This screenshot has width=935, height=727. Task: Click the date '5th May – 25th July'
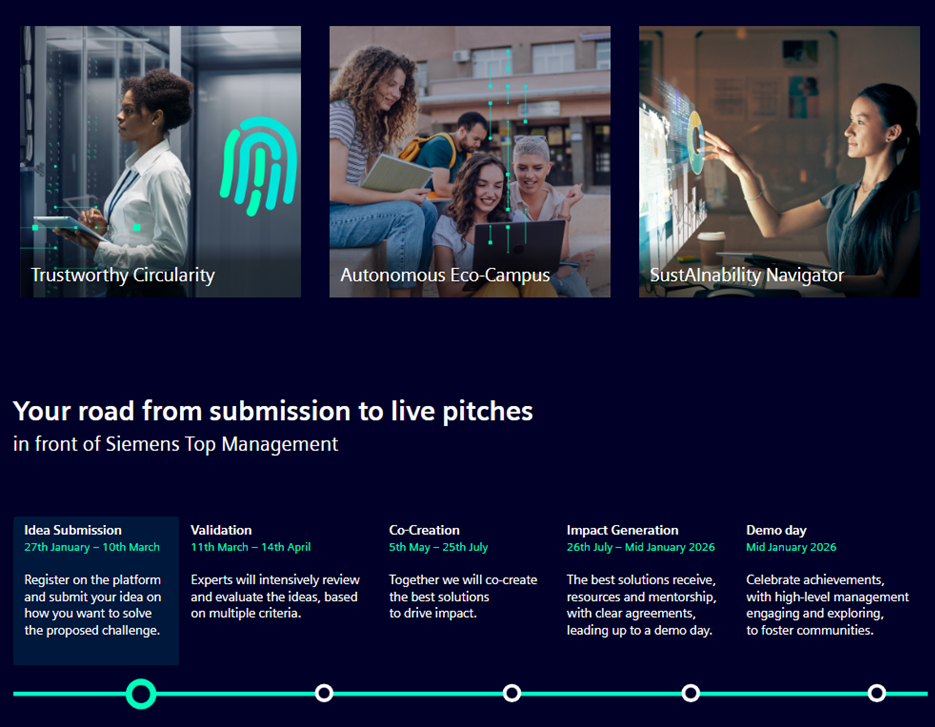click(438, 547)
